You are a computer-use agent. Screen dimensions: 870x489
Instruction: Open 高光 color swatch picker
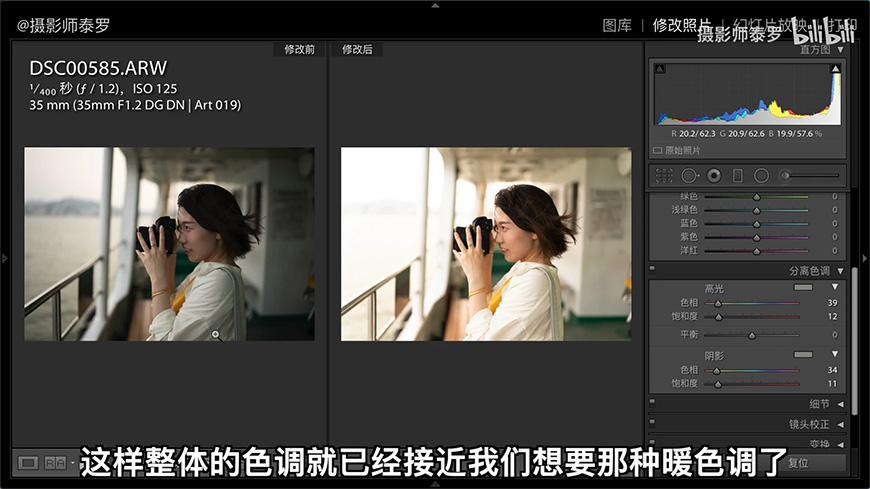[803, 287]
